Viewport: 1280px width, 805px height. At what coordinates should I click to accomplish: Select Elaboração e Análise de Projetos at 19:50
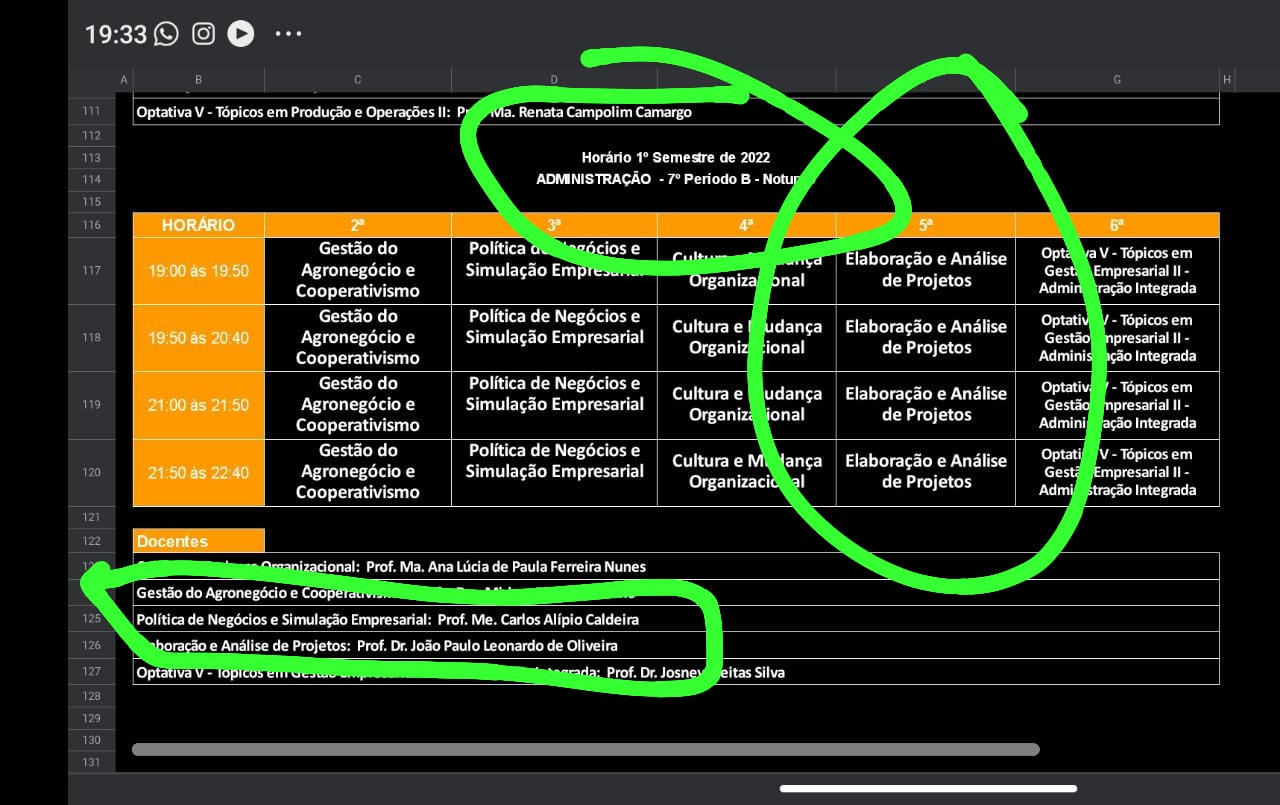tap(925, 337)
